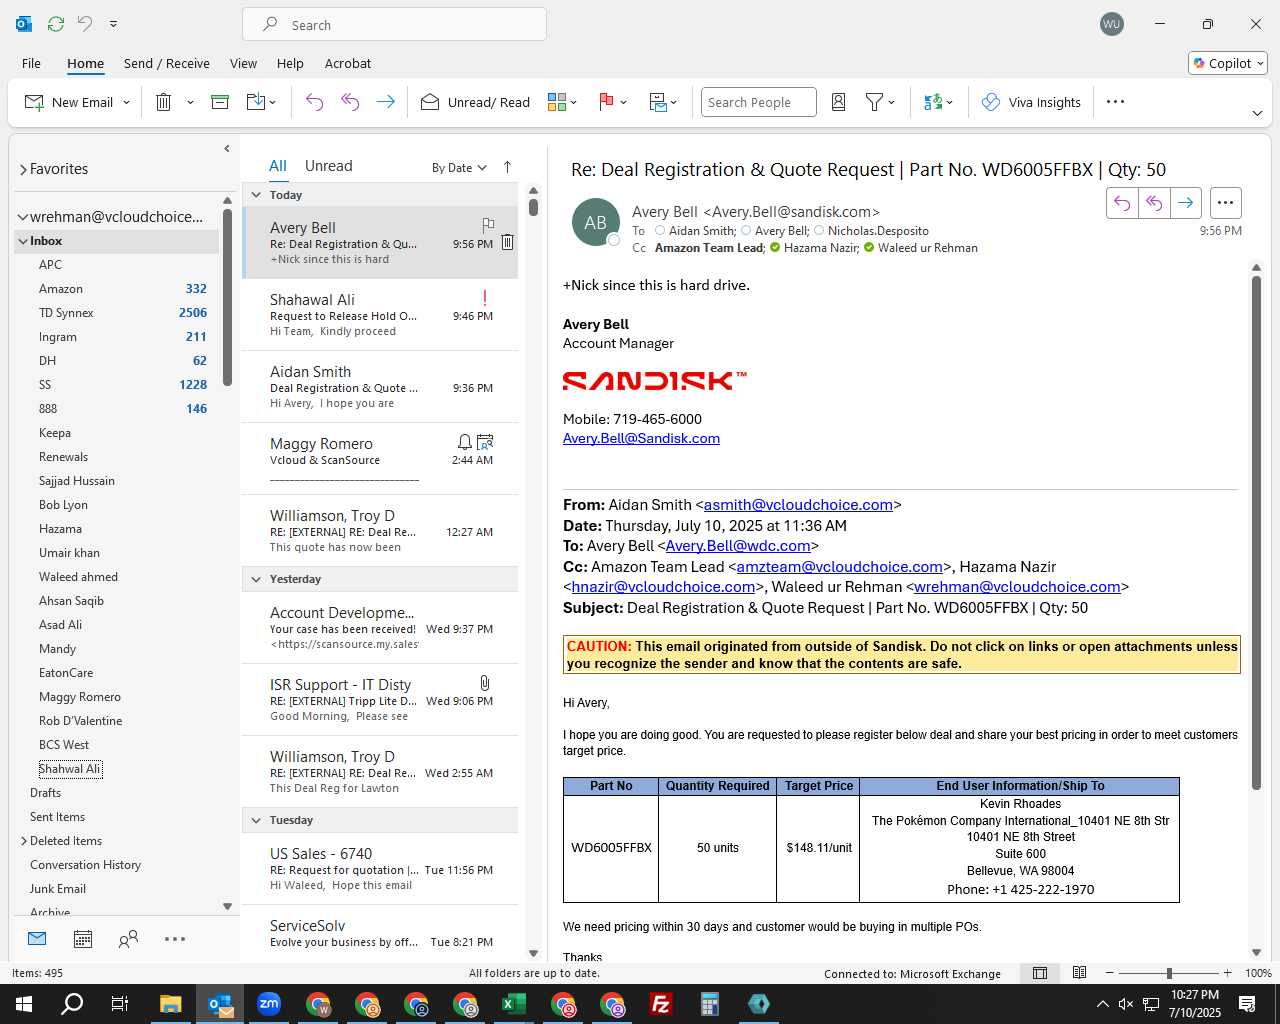Viewport: 1280px width, 1024px height.
Task: Click the Archive icon in ribbon
Action: coord(220,102)
